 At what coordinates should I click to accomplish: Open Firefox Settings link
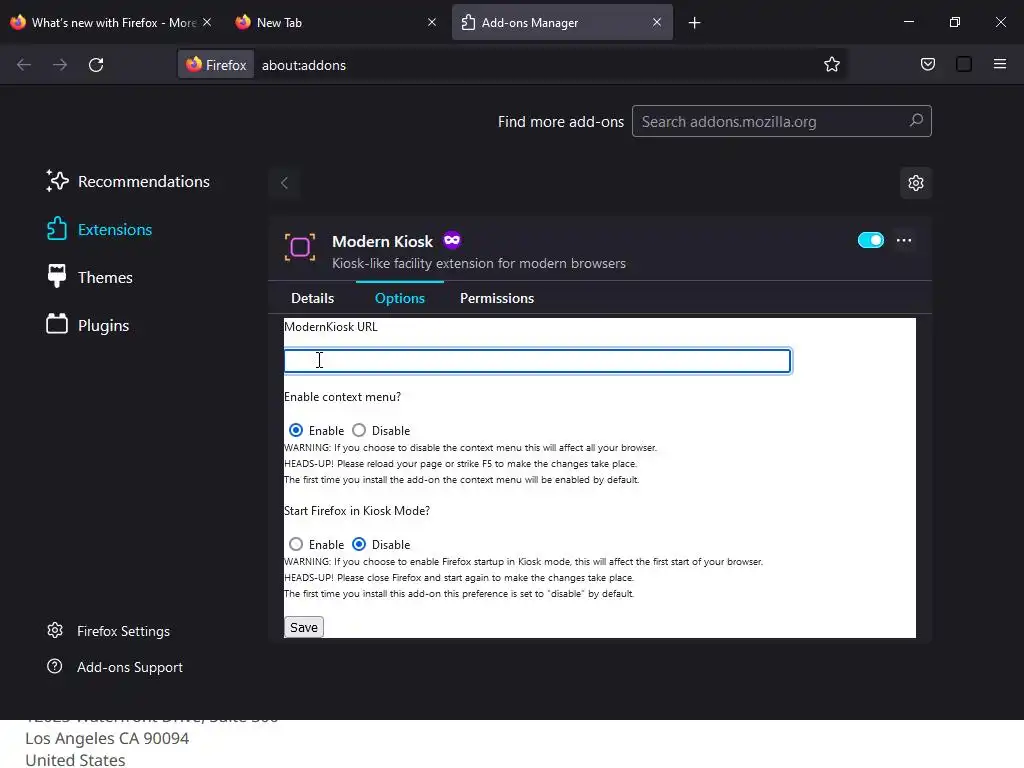tap(108, 631)
